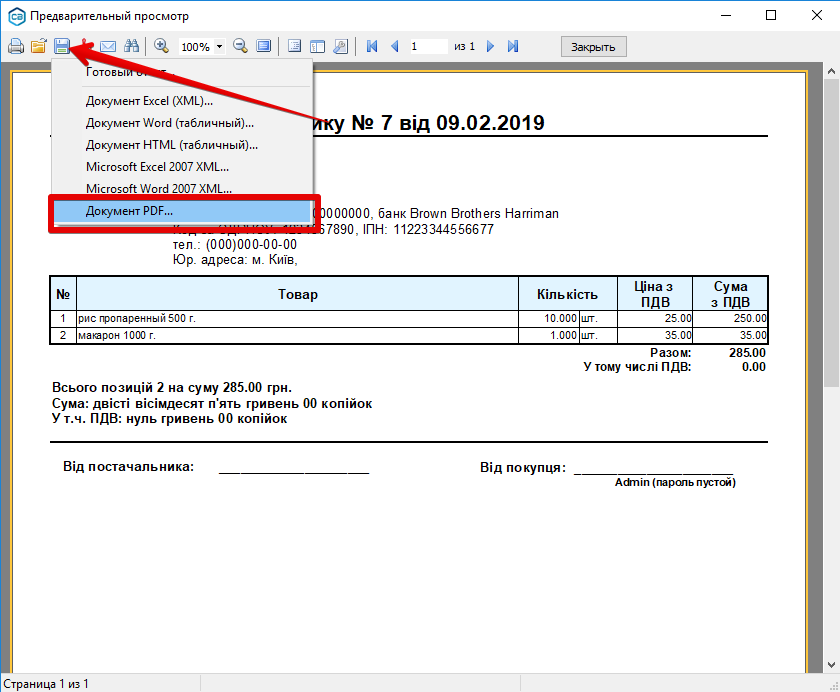Select Документ PDF... menu entry
This screenshot has height=692, width=840.
[x=181, y=211]
